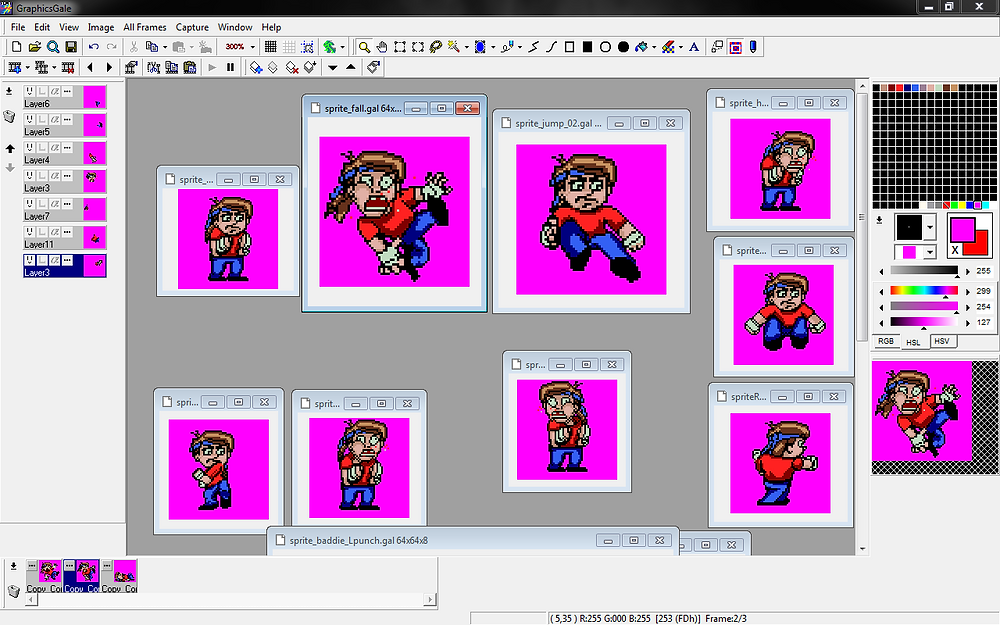Switch to the RGB color tab
This screenshot has height=625, width=1000.
pos(886,341)
